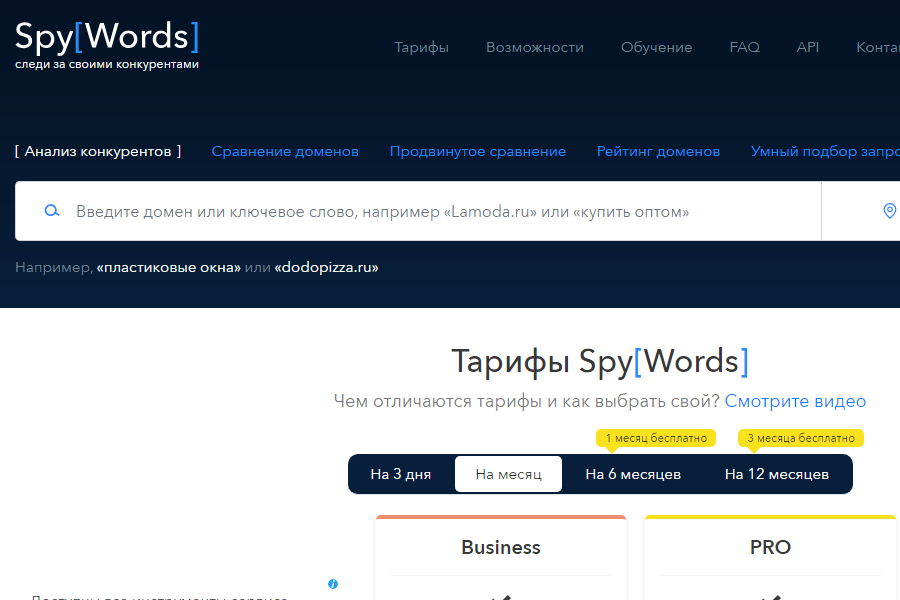Open the Тарифы menu item
Image resolution: width=900 pixels, height=600 pixels.
(x=421, y=47)
